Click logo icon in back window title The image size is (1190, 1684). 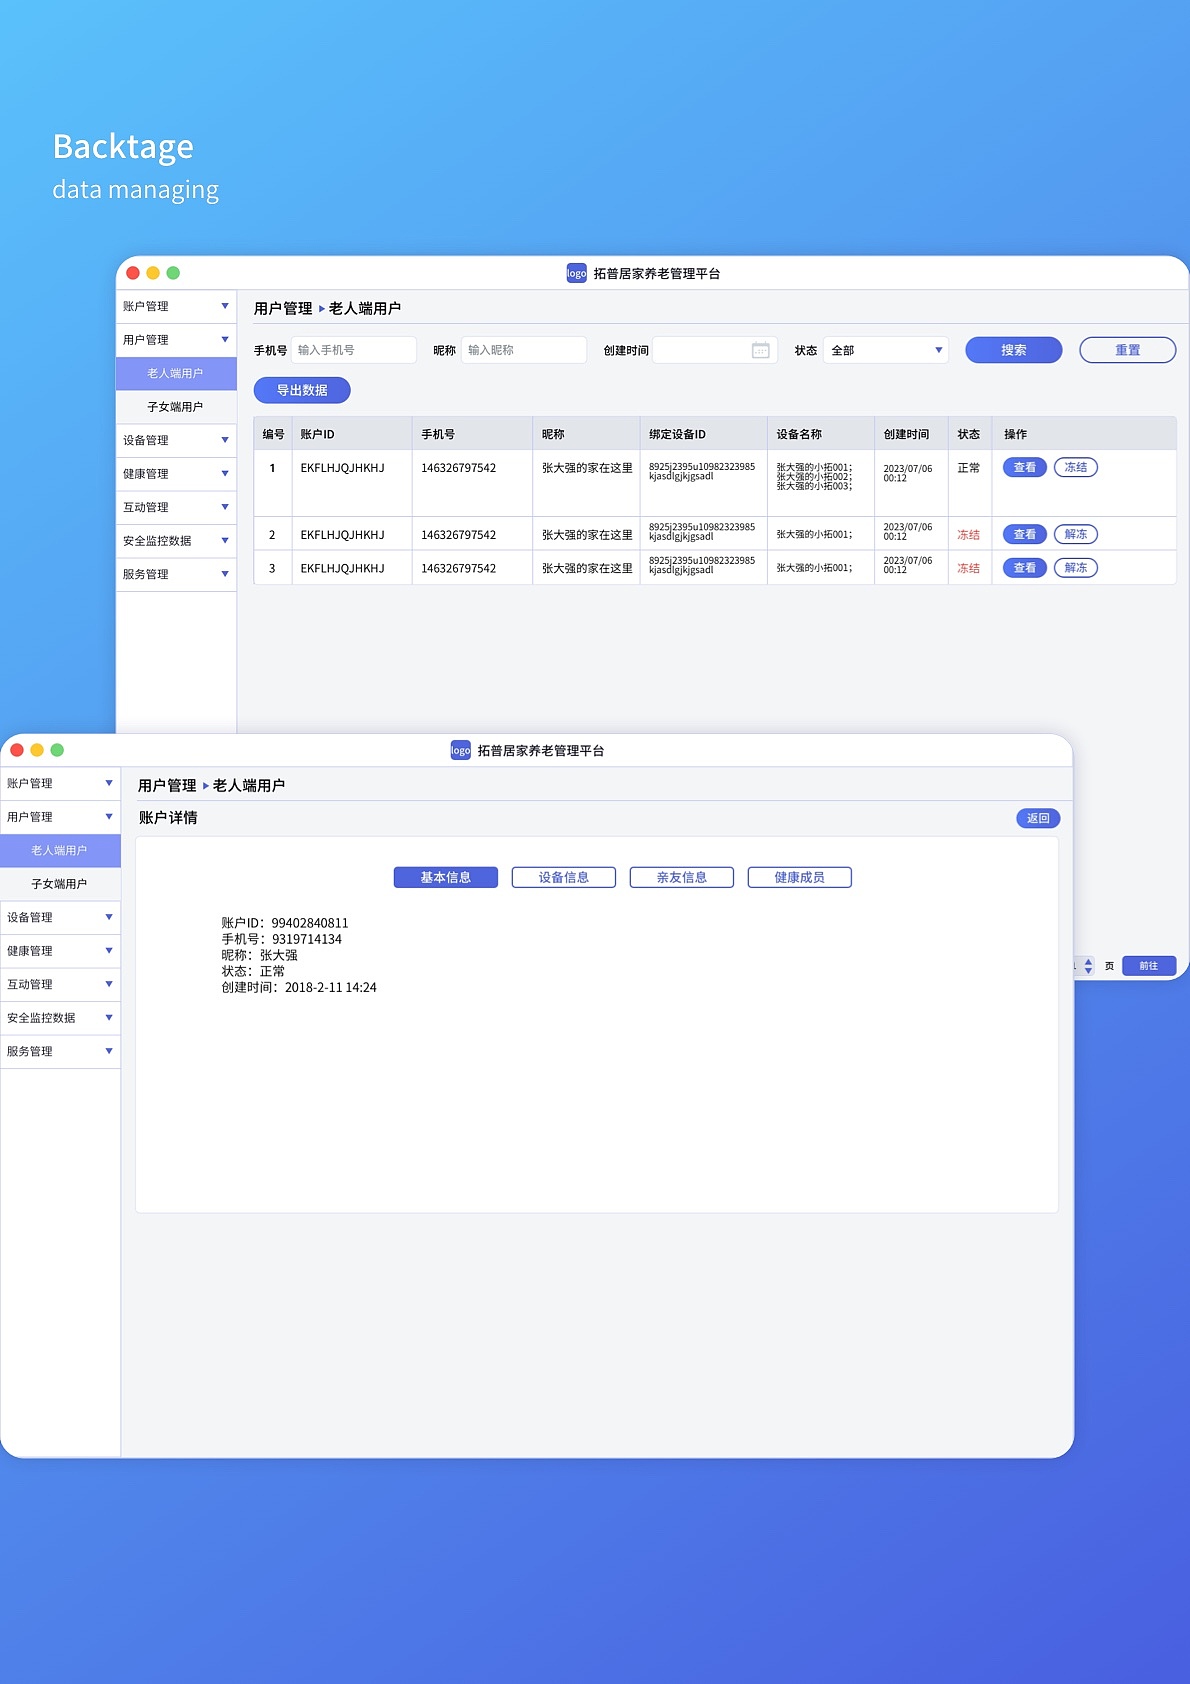pyautogui.click(x=577, y=273)
